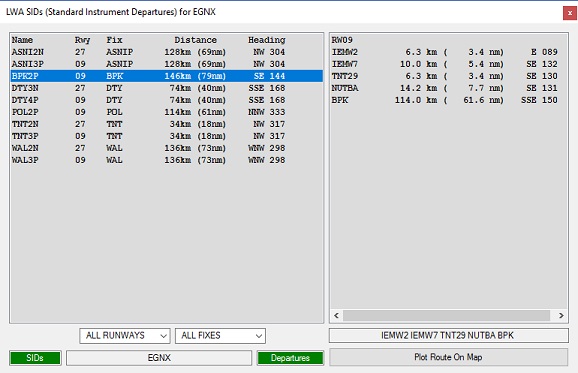Click the IEMW2 IEMW7 TNT29 NUTBA BPK route button
The height and width of the screenshot is (373, 578).
[x=448, y=335]
